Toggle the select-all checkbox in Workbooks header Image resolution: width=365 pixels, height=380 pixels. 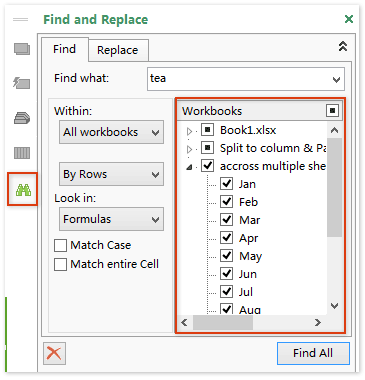click(x=332, y=110)
